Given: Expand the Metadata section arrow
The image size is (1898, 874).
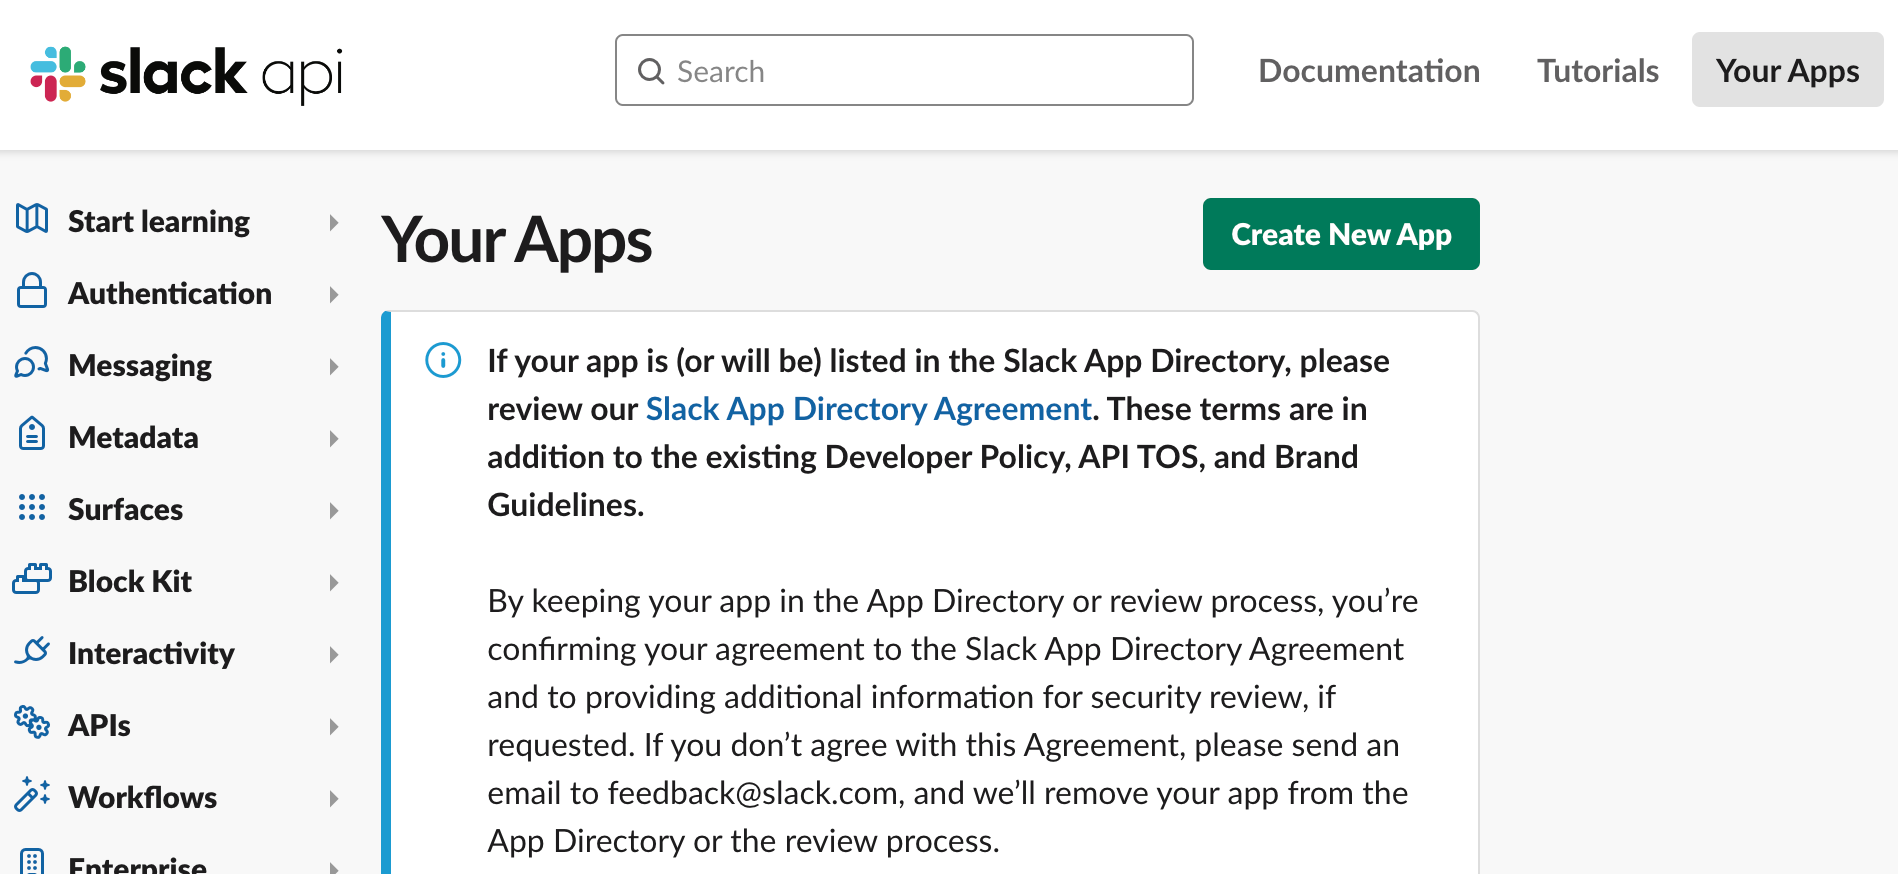Looking at the screenshot, I should tap(334, 438).
